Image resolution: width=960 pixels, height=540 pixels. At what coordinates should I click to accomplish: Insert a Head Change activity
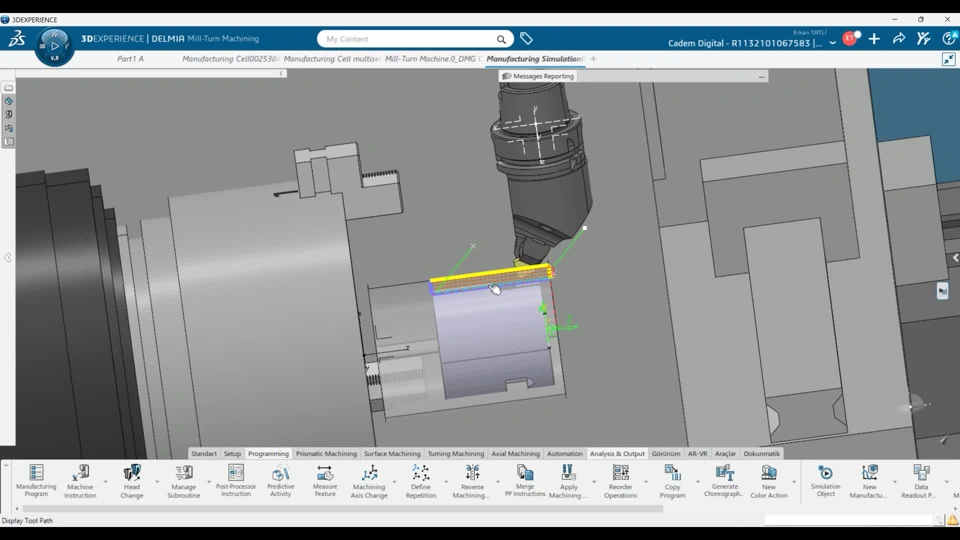pos(132,474)
